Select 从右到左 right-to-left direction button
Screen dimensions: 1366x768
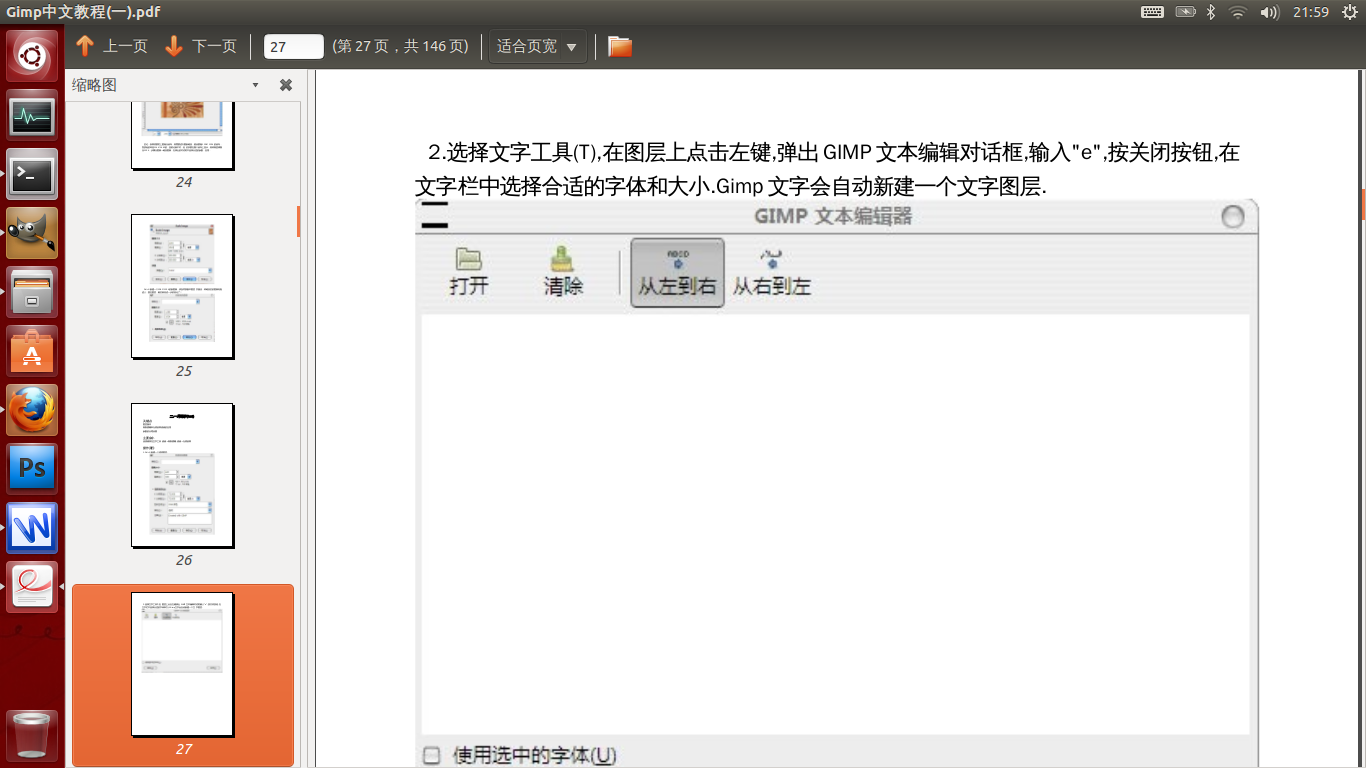tap(771, 272)
